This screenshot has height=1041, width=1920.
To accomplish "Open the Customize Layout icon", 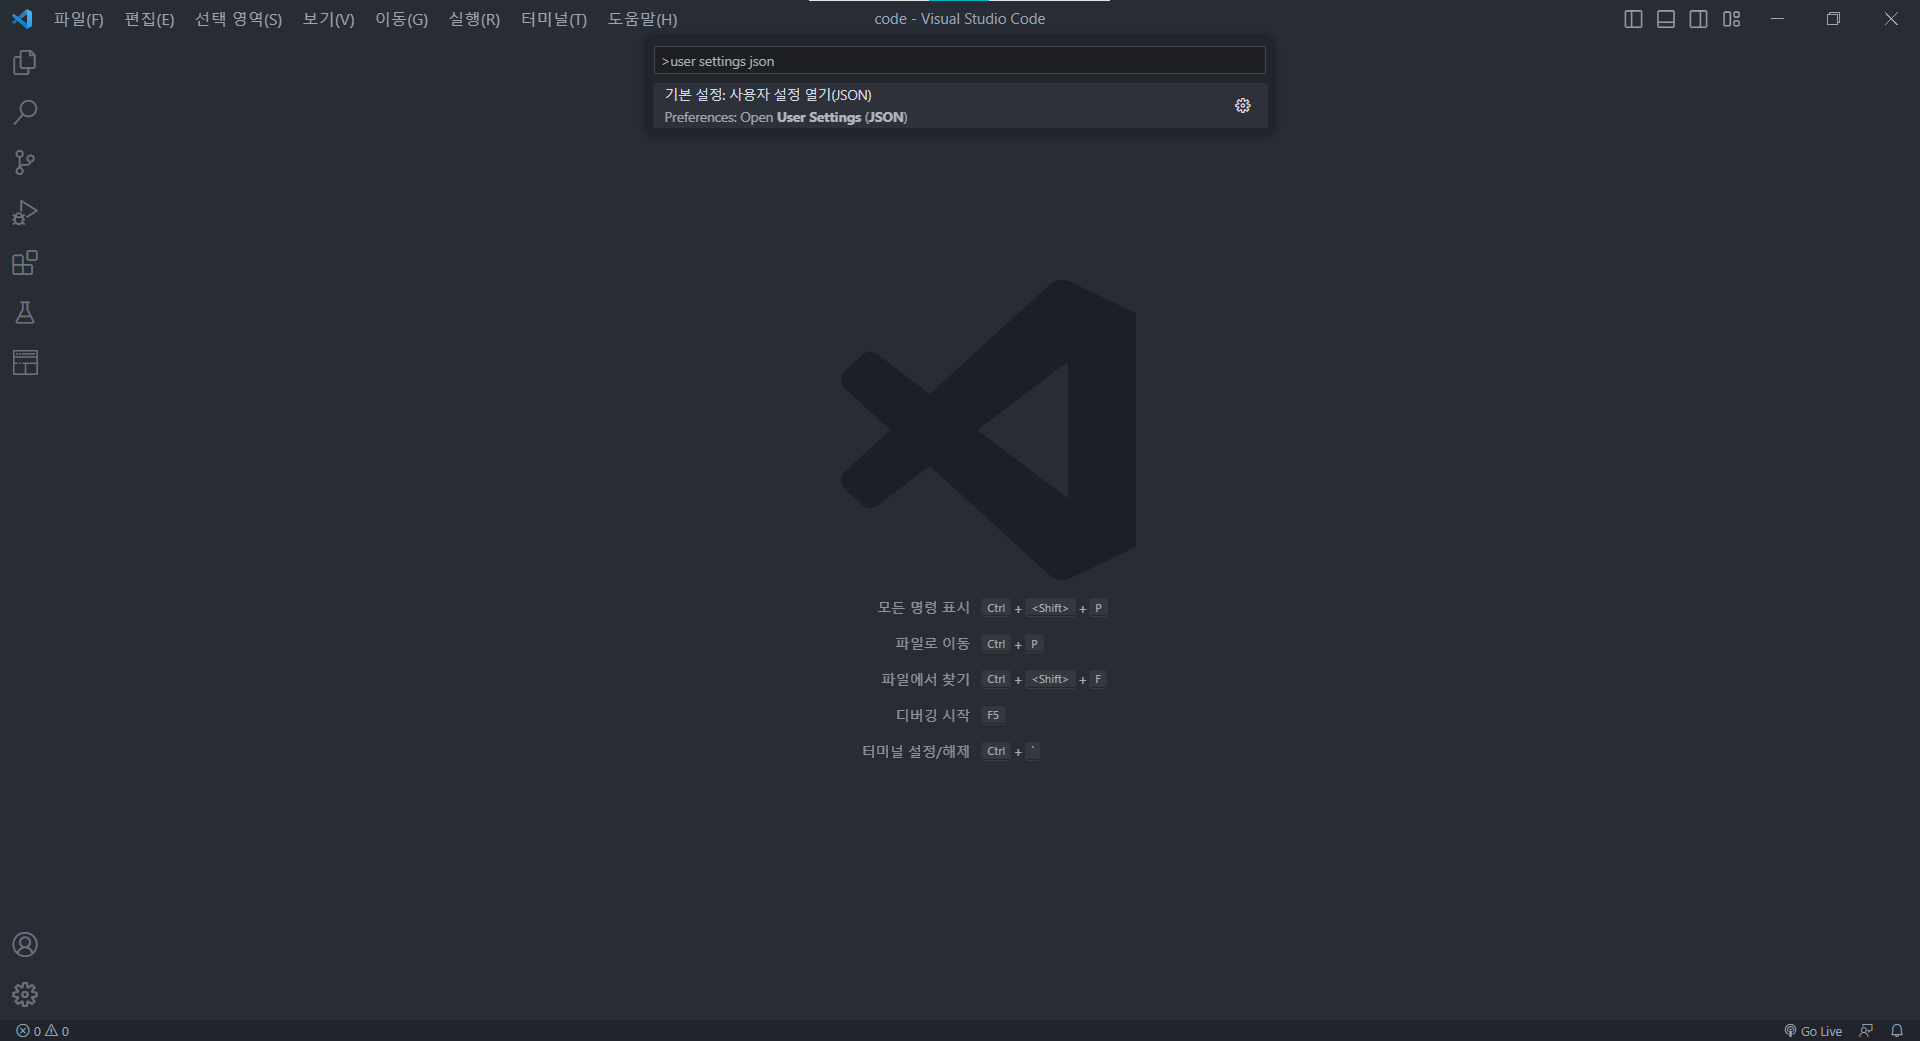I will pyautogui.click(x=1732, y=19).
